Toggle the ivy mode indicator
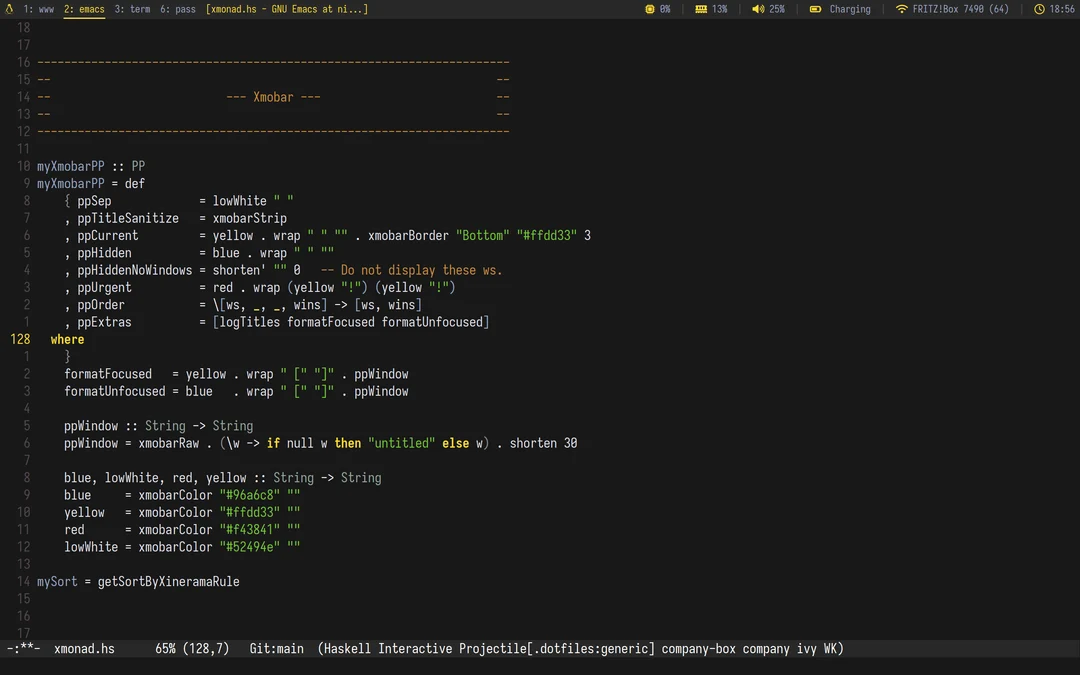Screen dimensions: 1080x675 coord(806,648)
